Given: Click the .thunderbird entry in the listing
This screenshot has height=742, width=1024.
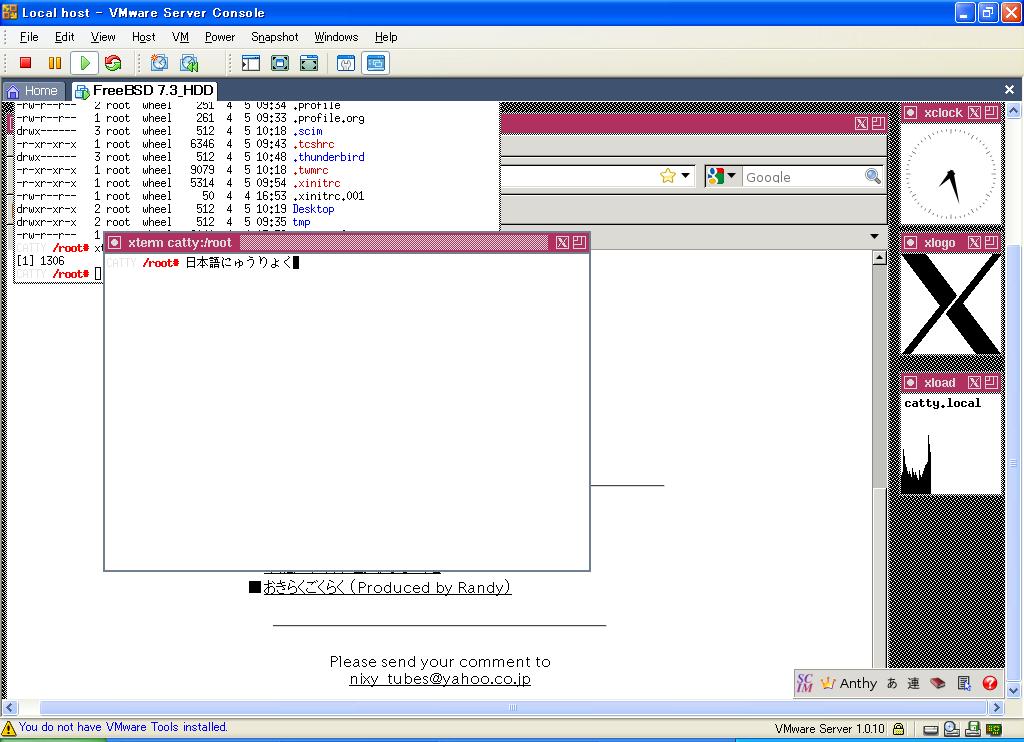Looking at the screenshot, I should point(328,157).
